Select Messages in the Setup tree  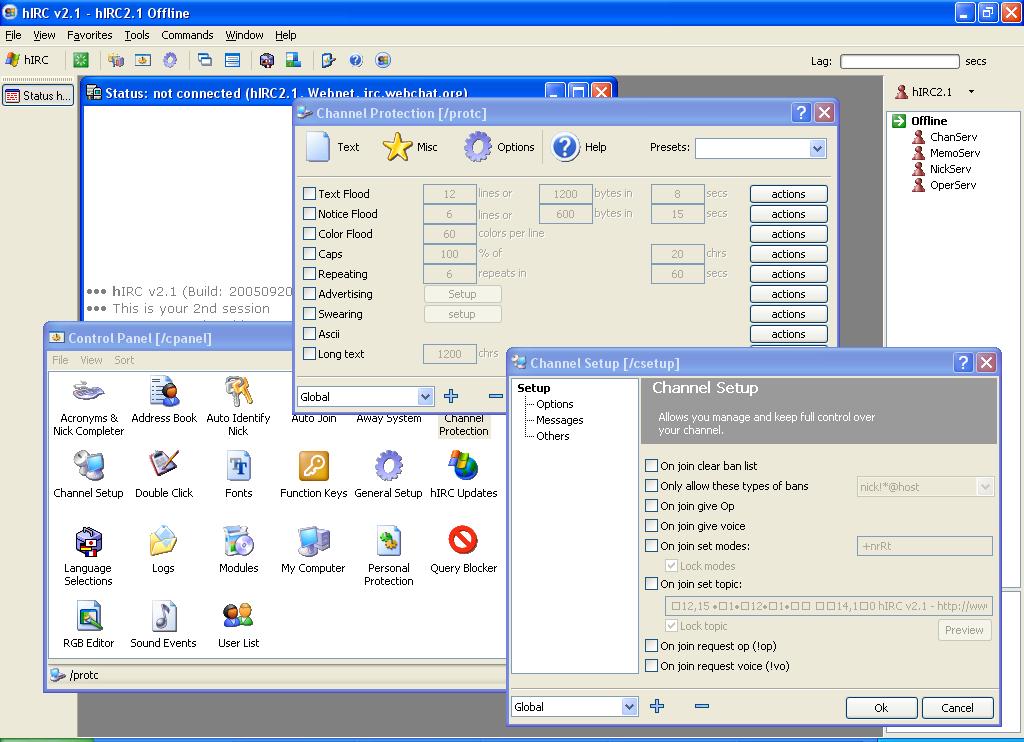click(x=560, y=420)
